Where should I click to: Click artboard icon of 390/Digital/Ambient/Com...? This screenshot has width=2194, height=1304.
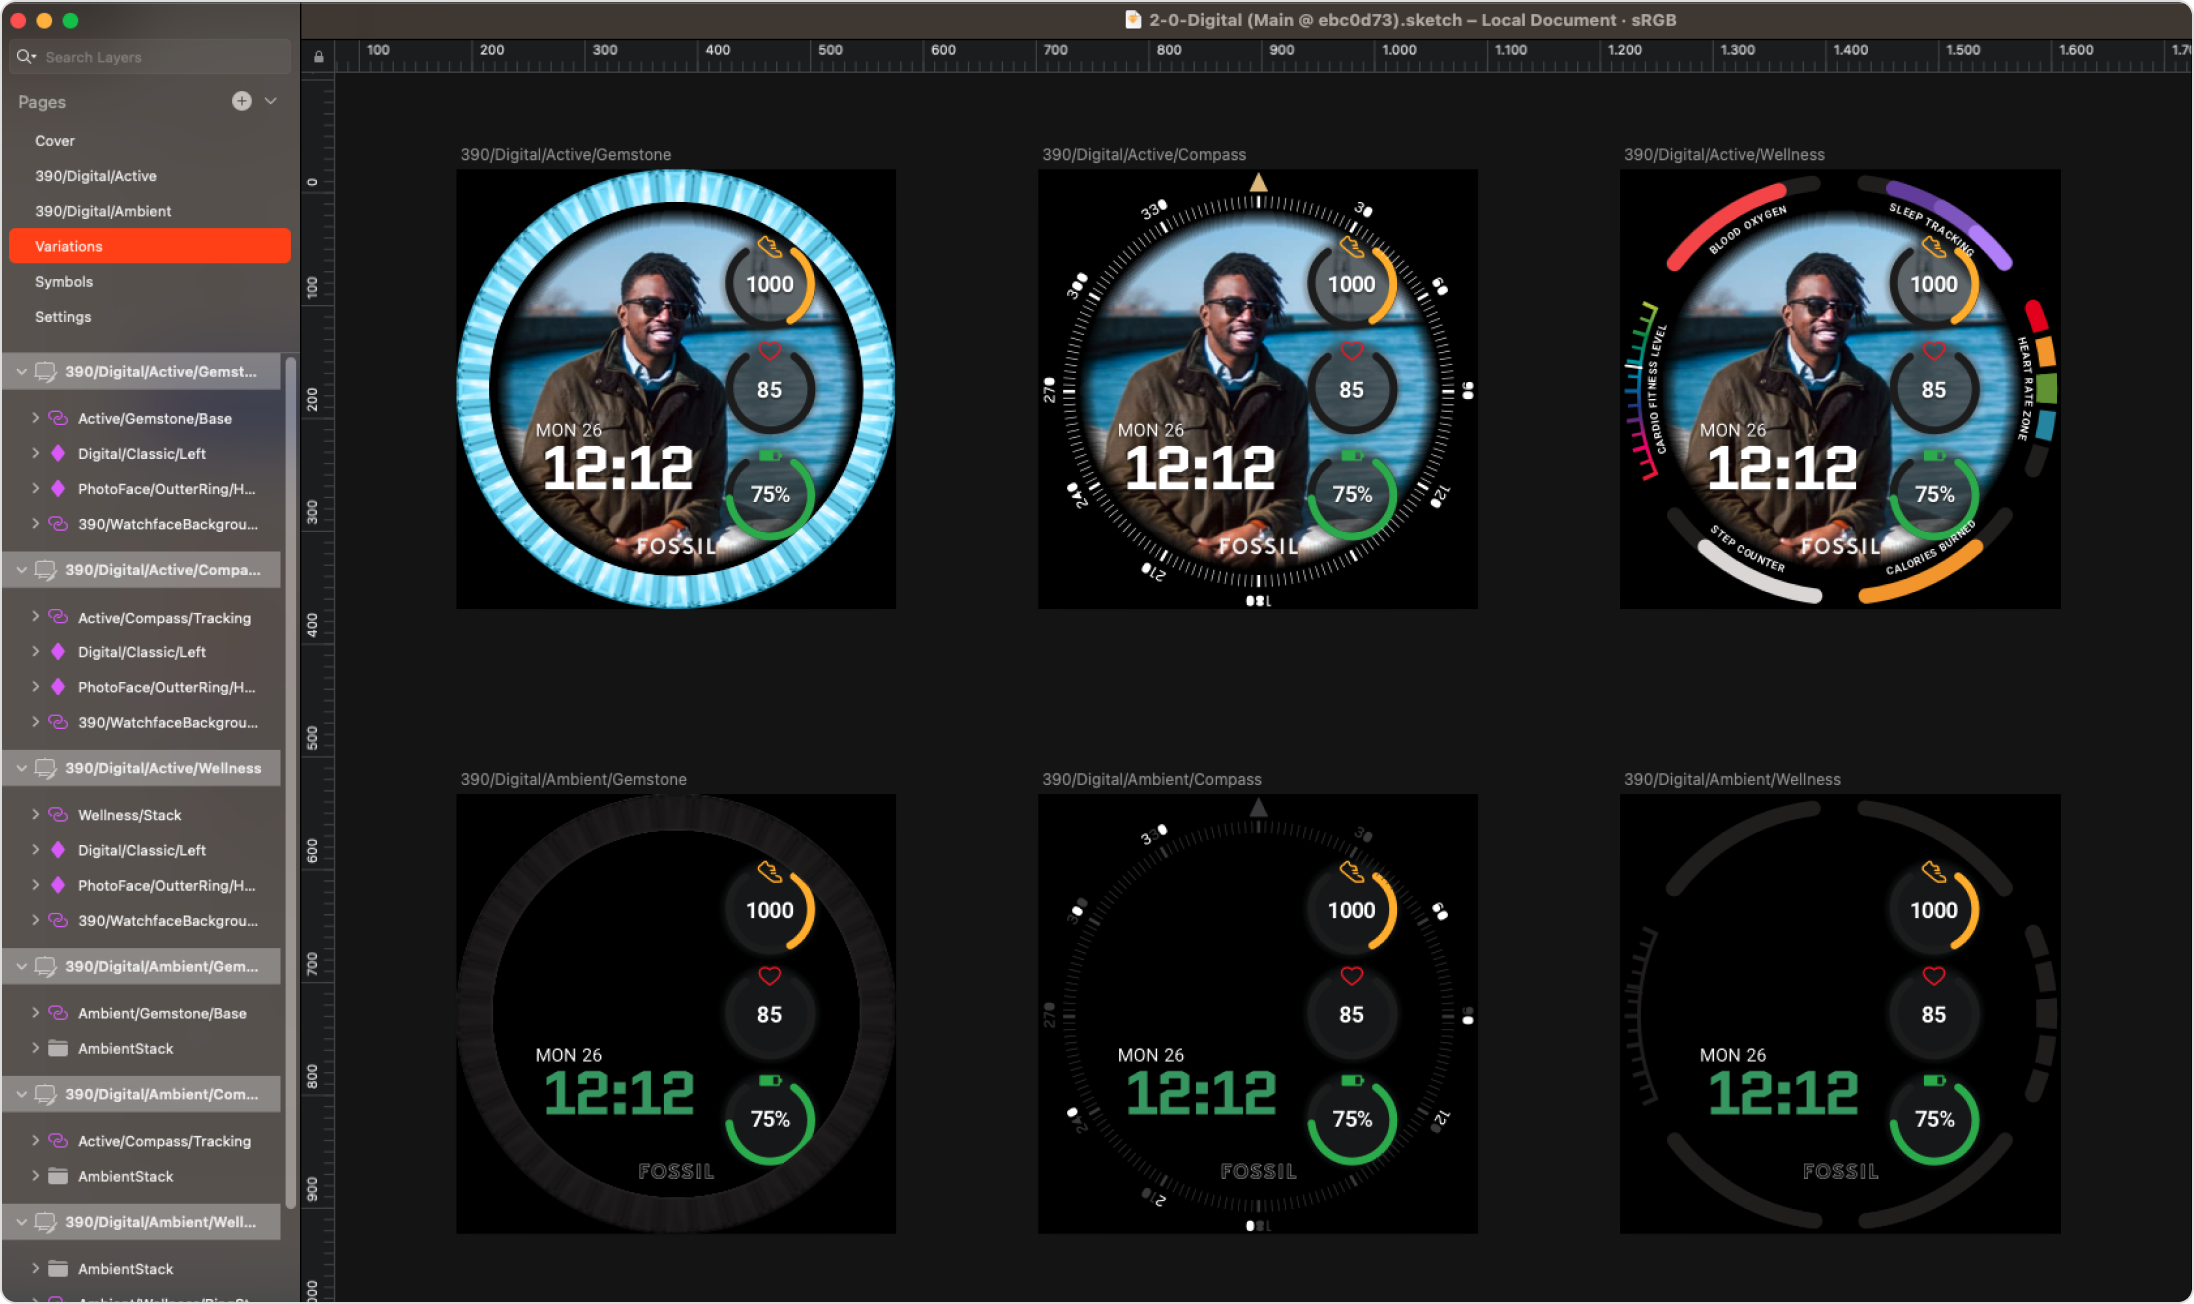click(45, 1094)
